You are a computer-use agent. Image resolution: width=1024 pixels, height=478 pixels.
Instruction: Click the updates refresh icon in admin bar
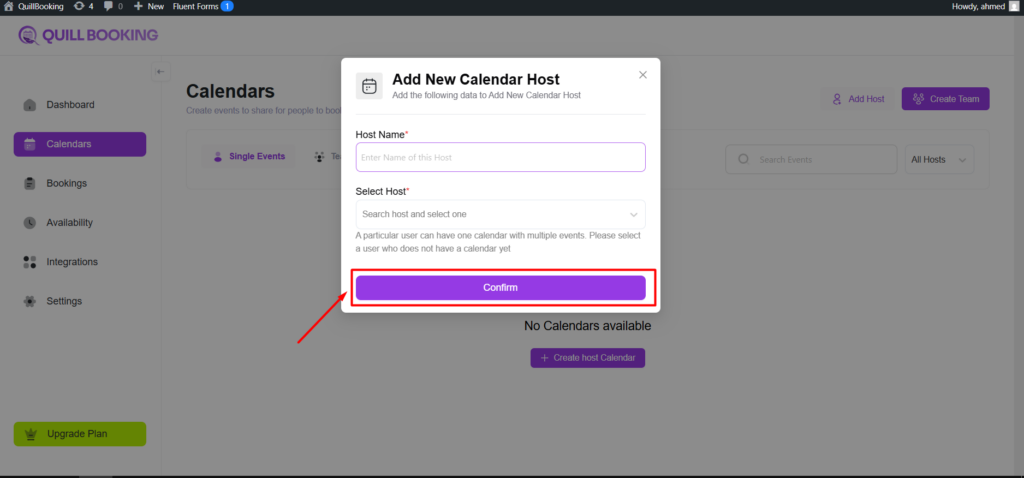[x=79, y=6]
